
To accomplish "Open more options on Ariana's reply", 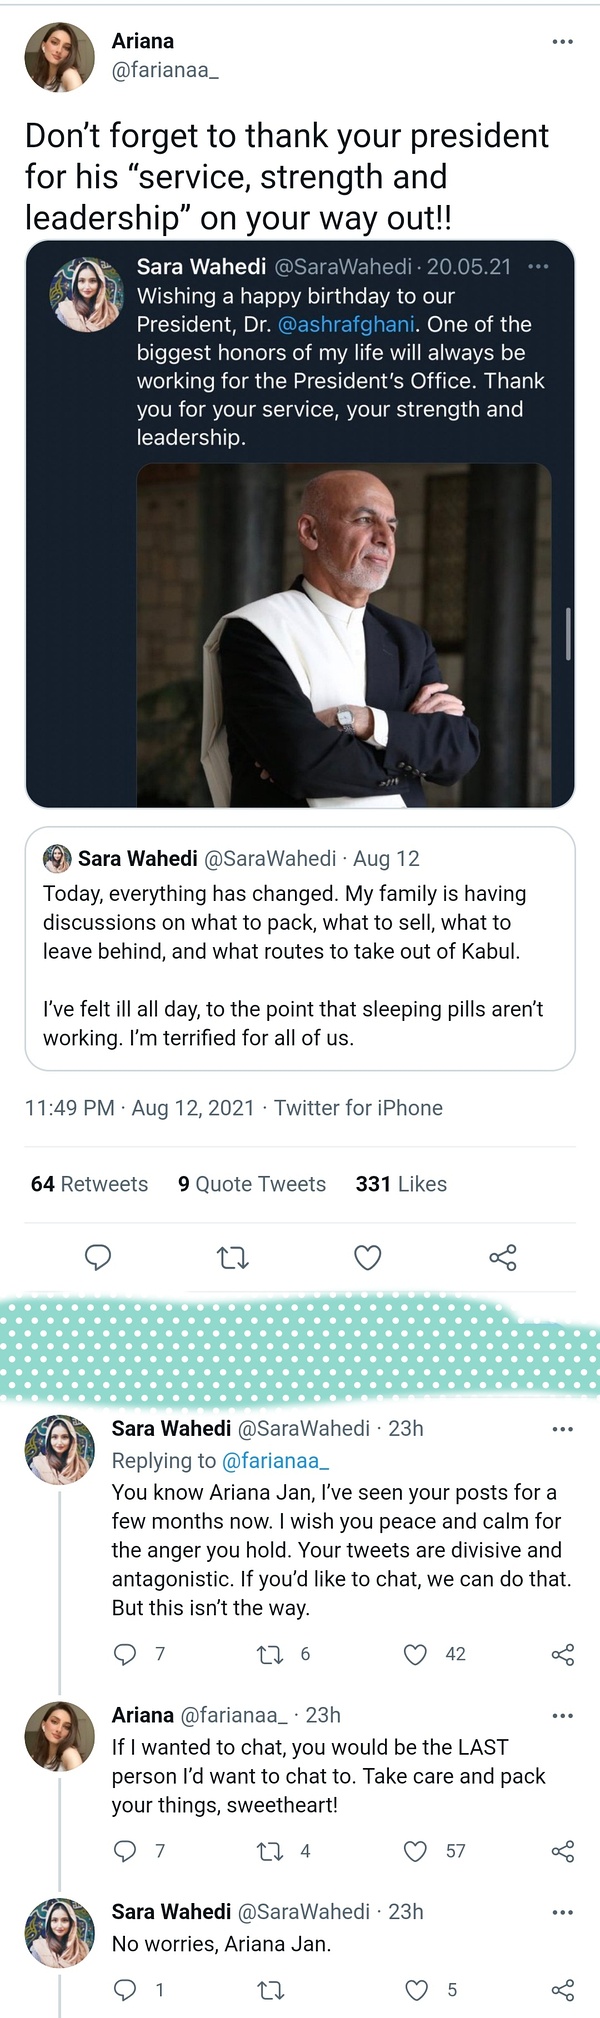I will (563, 1716).
